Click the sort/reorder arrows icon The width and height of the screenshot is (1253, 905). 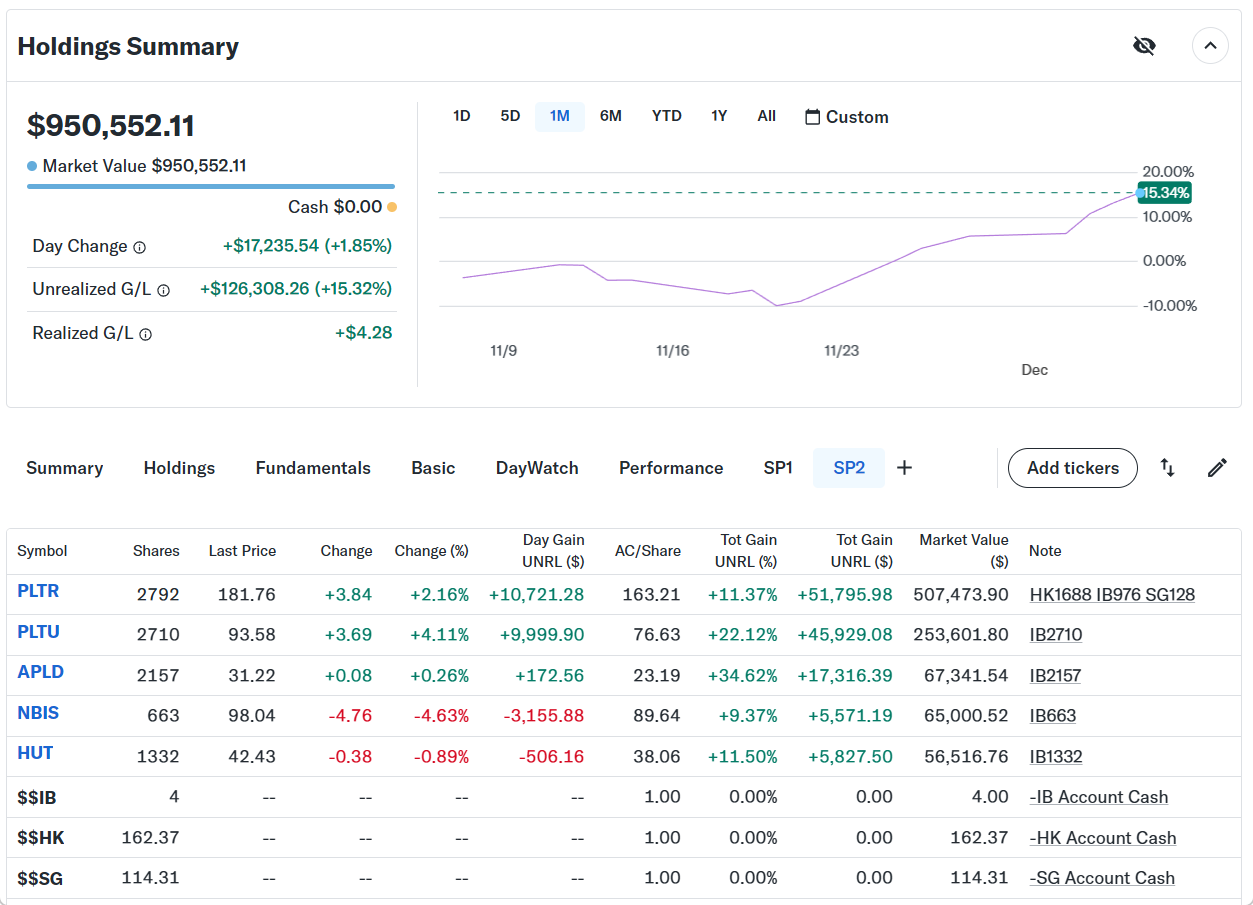[1167, 468]
